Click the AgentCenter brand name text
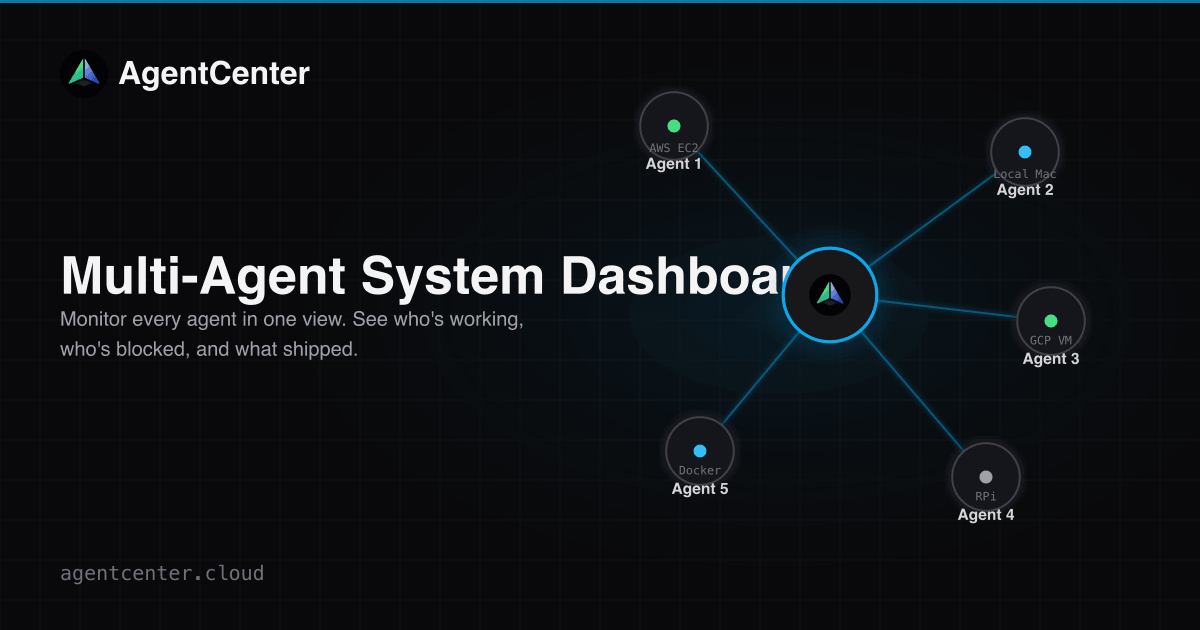The image size is (1200, 630). [214, 74]
